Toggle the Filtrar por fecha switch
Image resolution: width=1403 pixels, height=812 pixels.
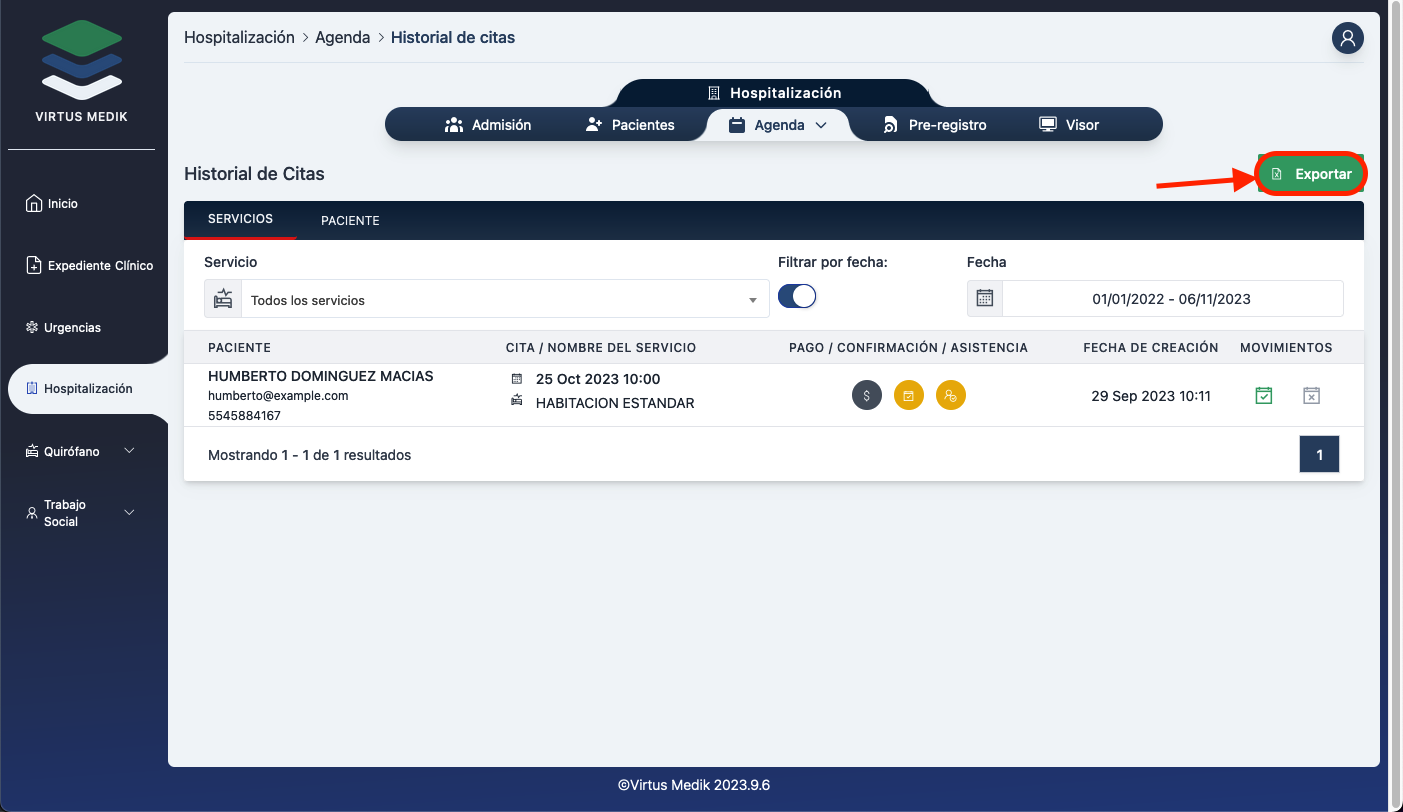click(x=797, y=297)
